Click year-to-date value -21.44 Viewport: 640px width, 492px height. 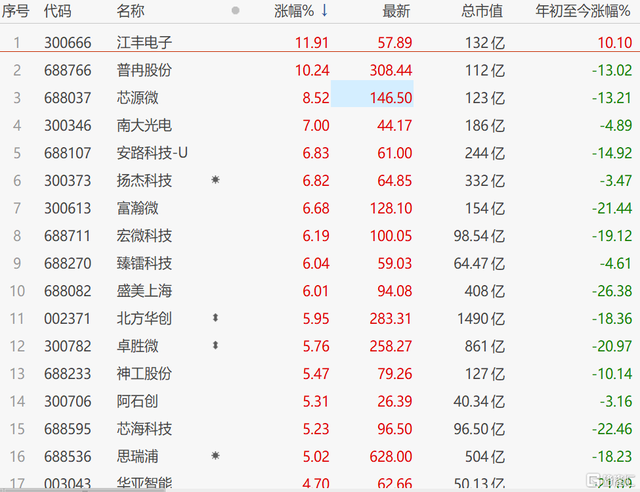tap(612, 208)
